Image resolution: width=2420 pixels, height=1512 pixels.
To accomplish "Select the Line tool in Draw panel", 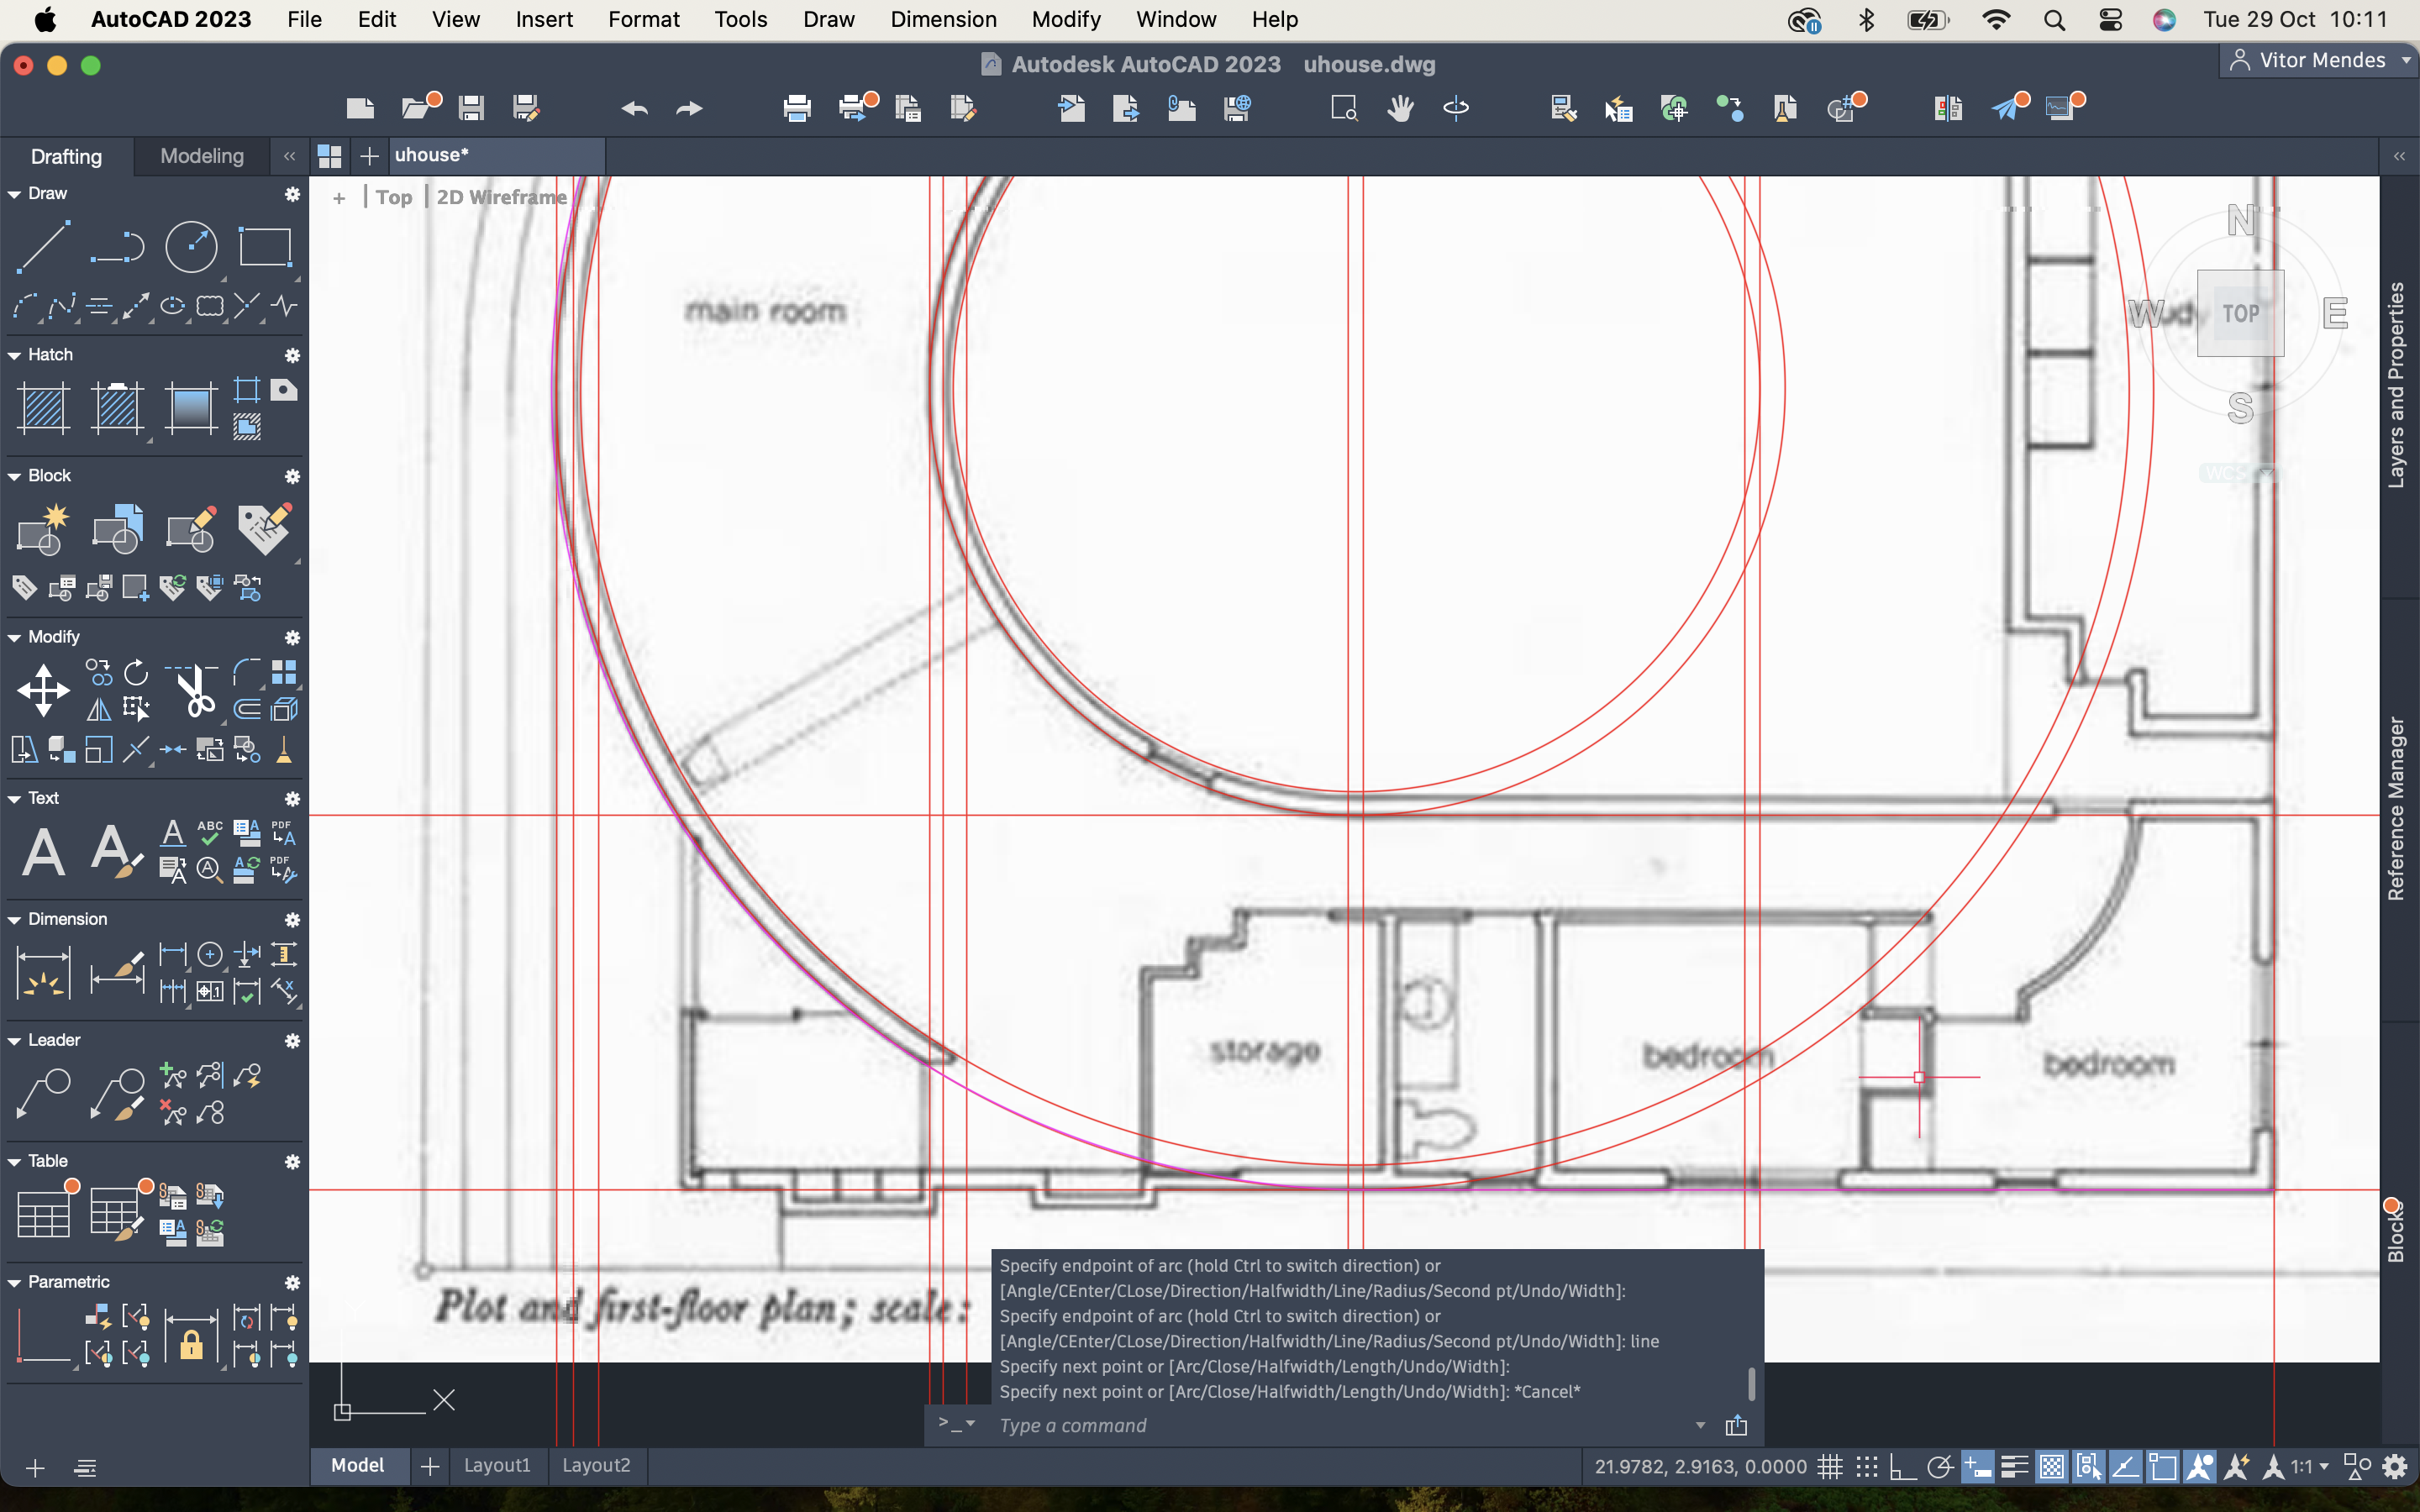I will tap(43, 247).
